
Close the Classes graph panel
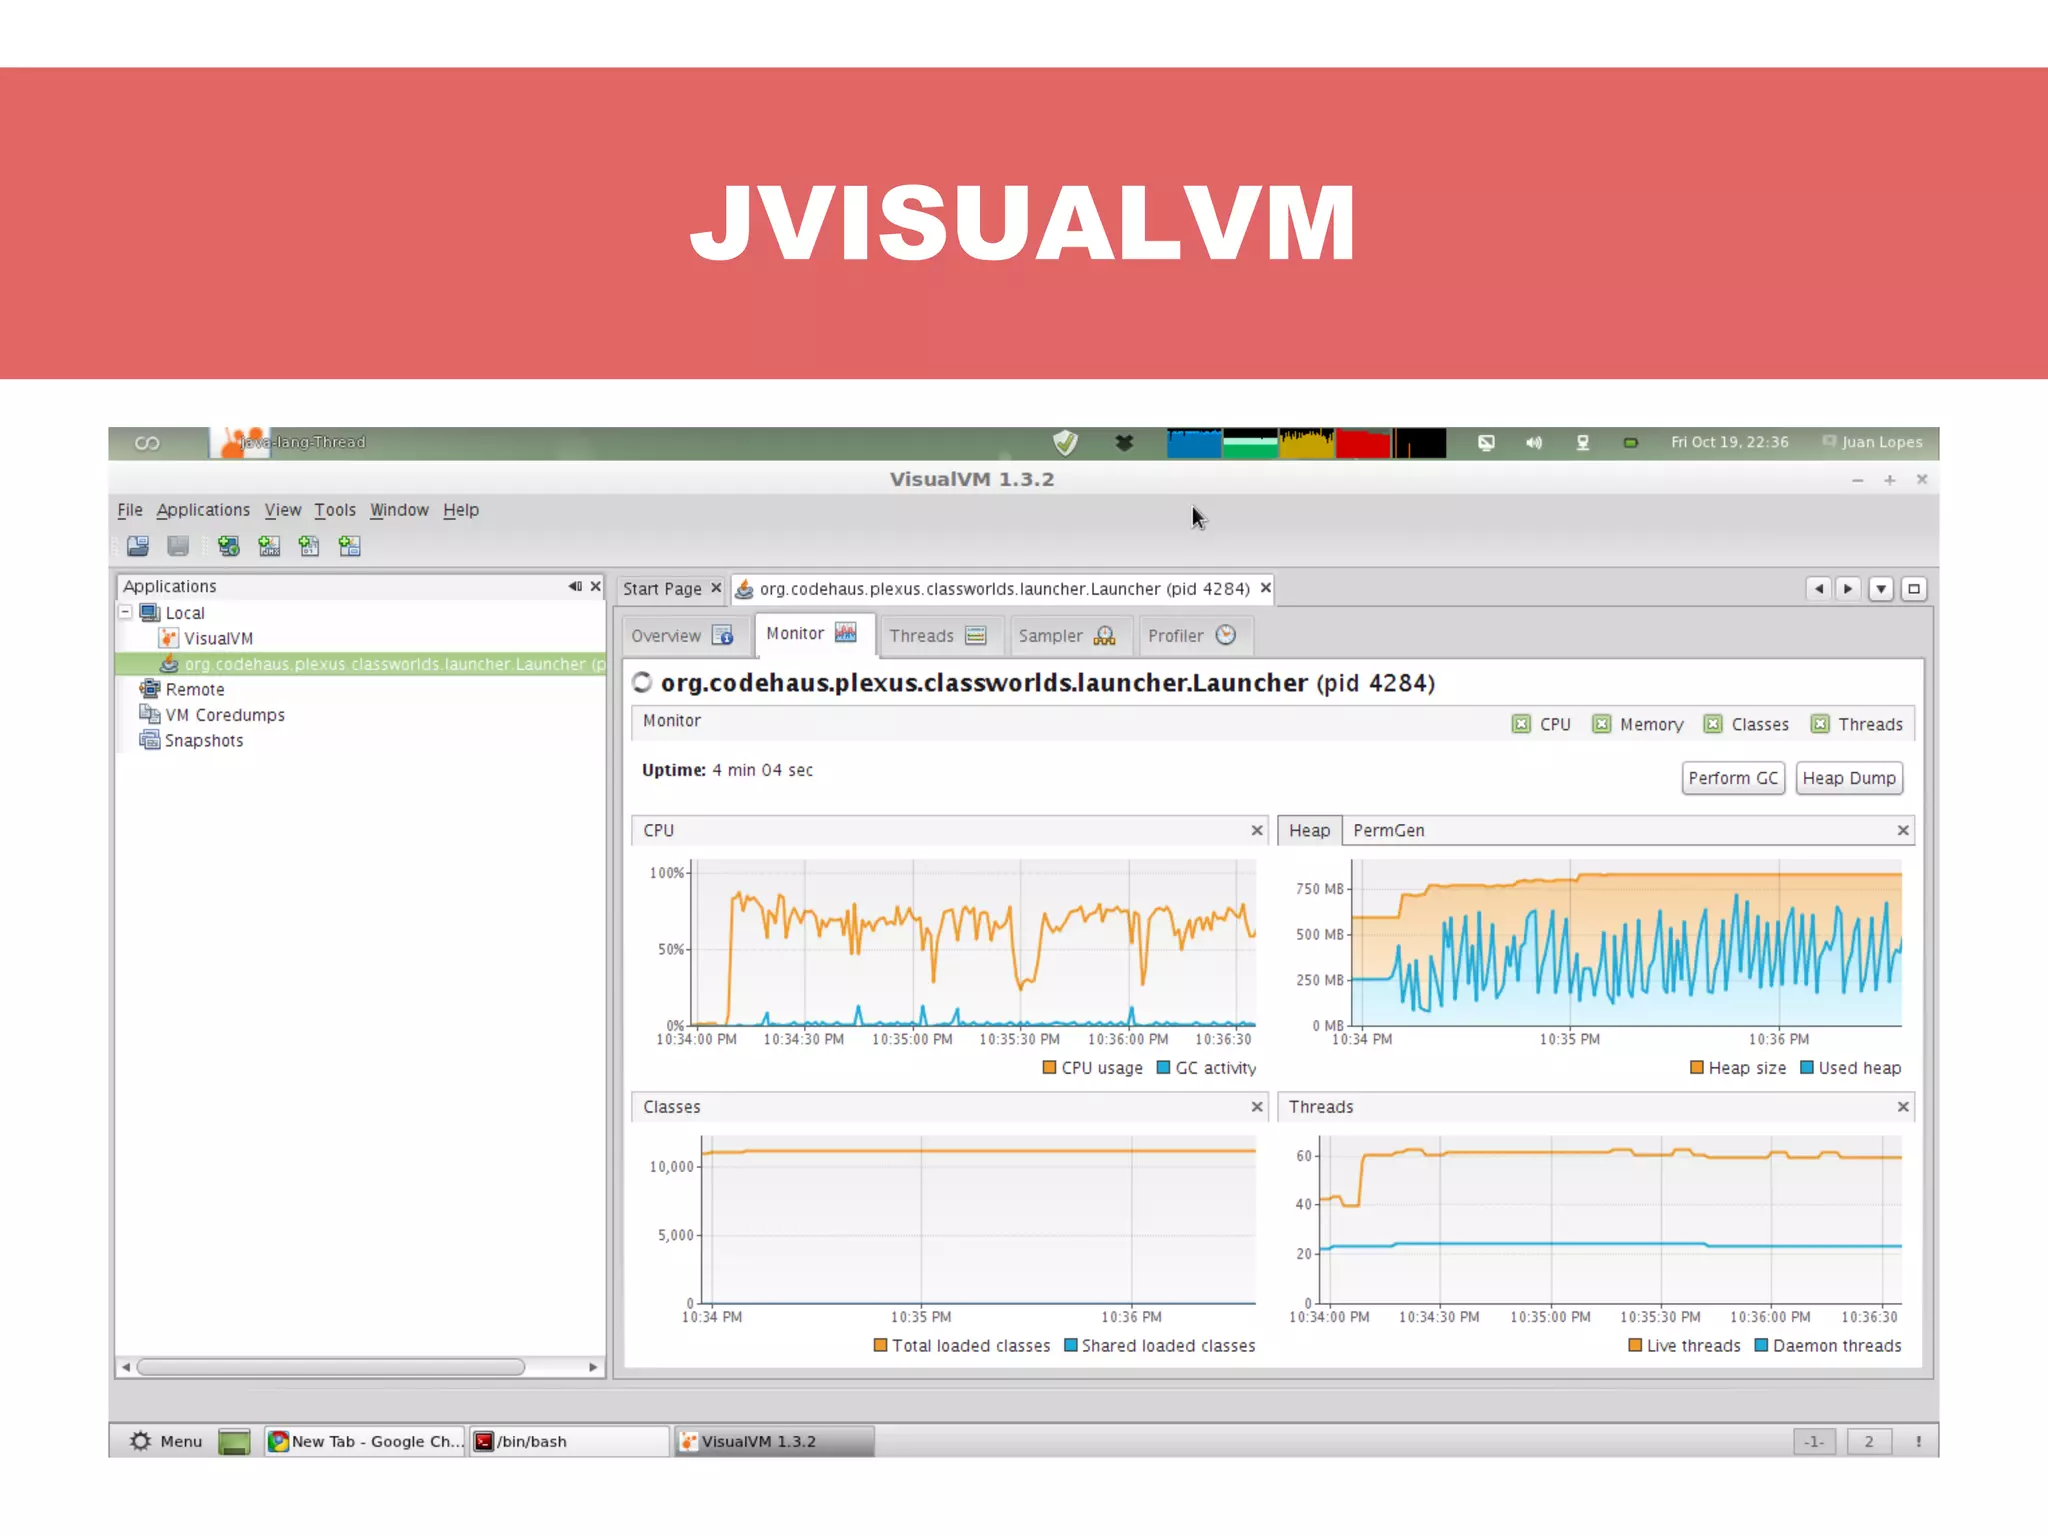pos(1257,1107)
